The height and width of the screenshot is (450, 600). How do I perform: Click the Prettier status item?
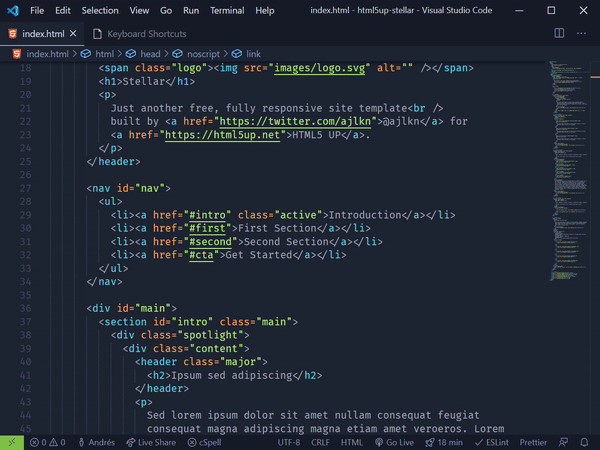(533, 442)
